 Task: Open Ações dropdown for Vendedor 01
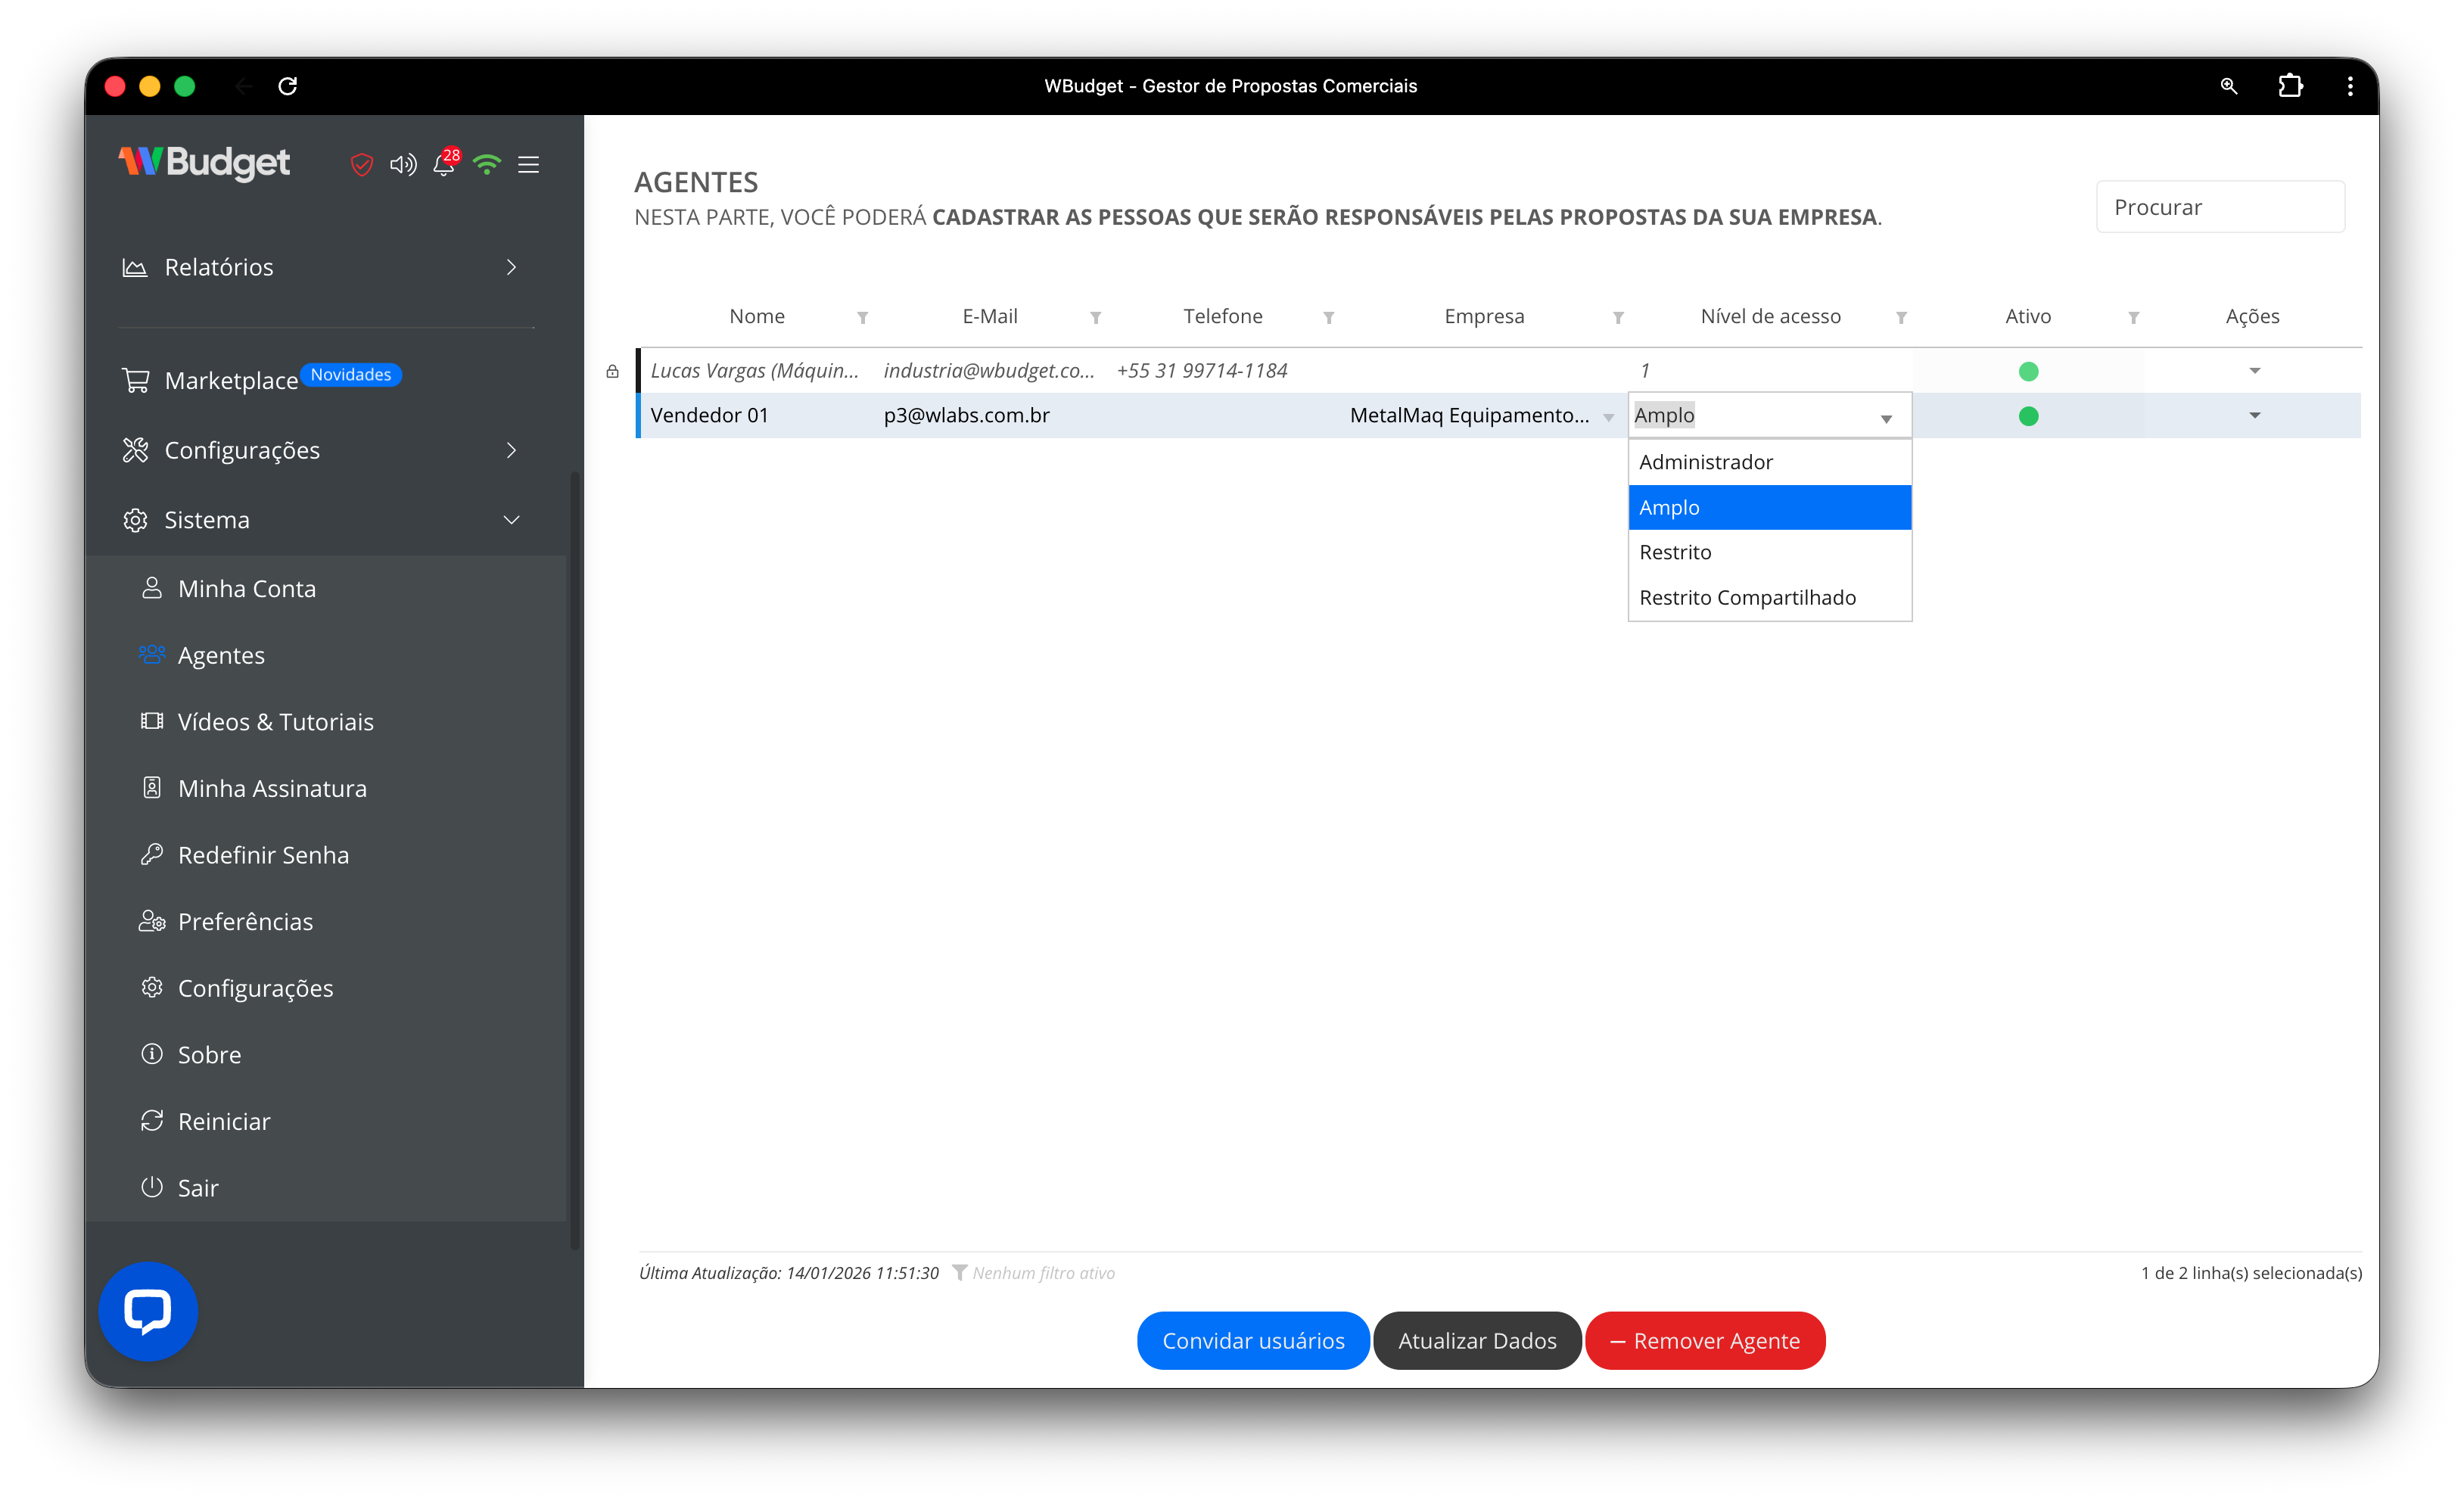pos(2254,415)
